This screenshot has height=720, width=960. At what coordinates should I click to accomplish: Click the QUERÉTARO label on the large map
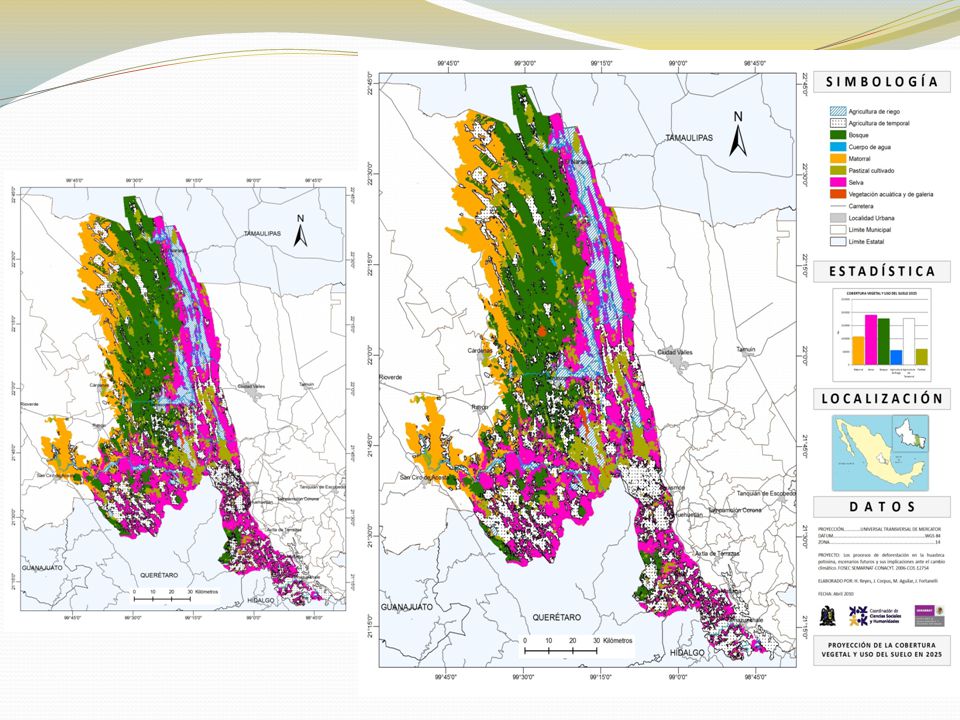pos(557,617)
